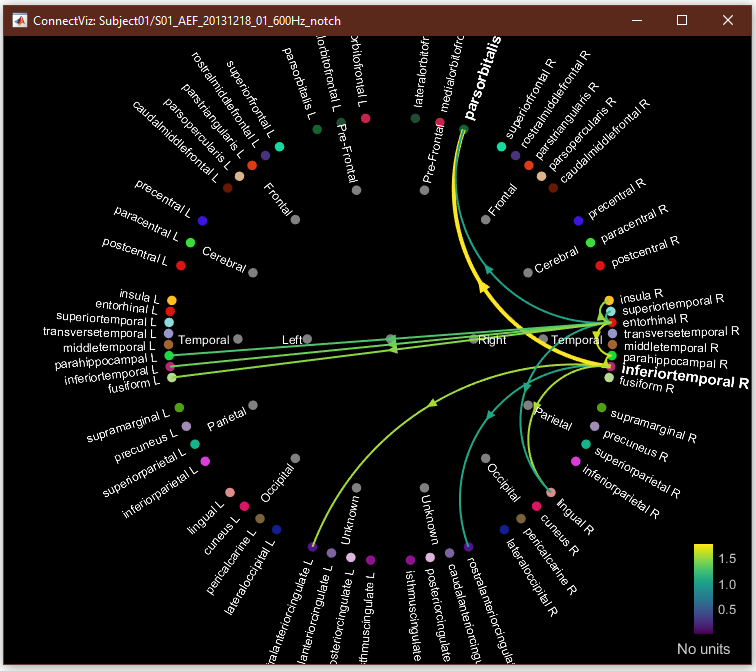Toggle the Right hemisphere hub node
This screenshot has height=671, width=756.
coord(473,339)
